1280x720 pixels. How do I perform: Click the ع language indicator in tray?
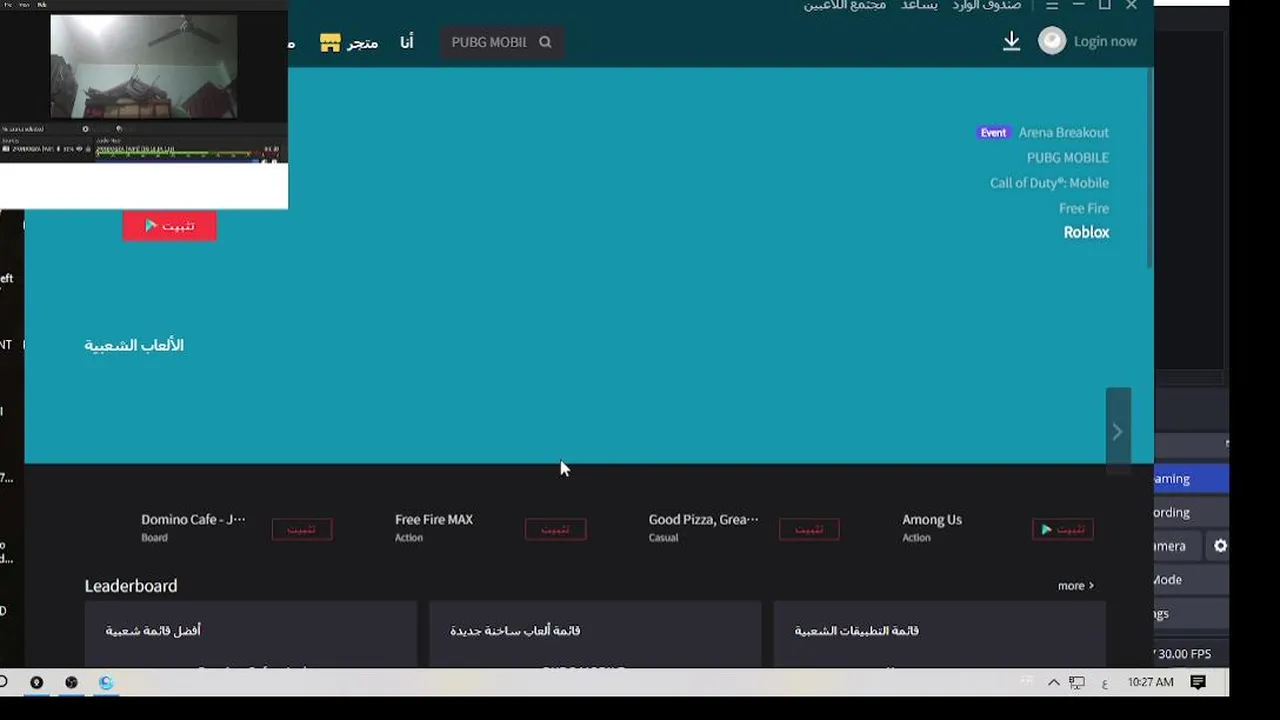[x=1104, y=683]
